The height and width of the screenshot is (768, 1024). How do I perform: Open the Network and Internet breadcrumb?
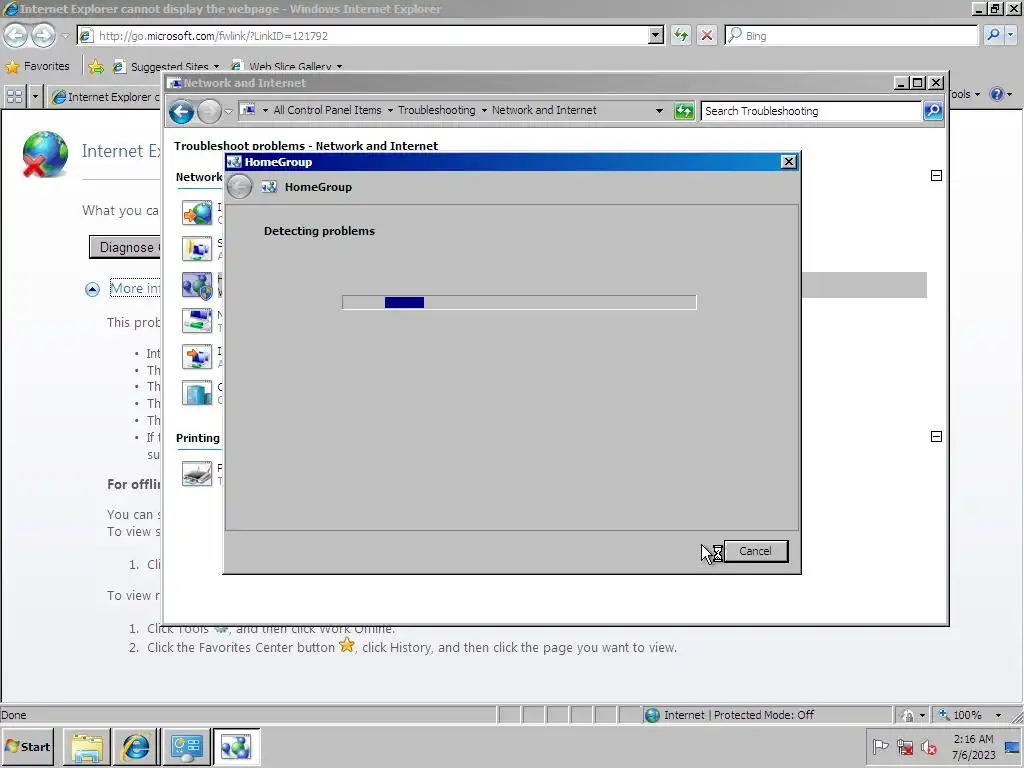544,110
